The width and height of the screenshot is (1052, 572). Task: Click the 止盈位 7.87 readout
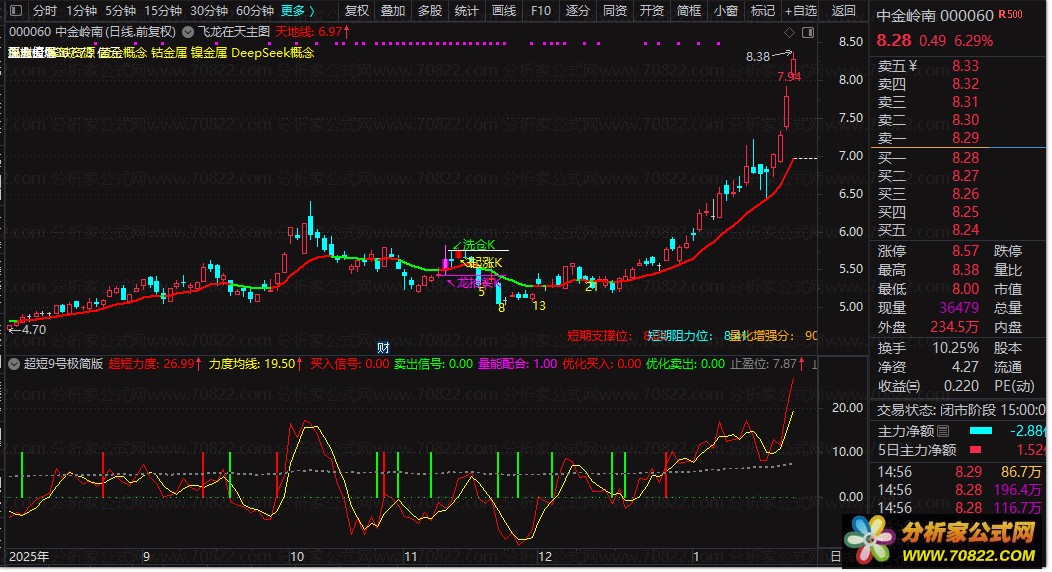coord(768,363)
